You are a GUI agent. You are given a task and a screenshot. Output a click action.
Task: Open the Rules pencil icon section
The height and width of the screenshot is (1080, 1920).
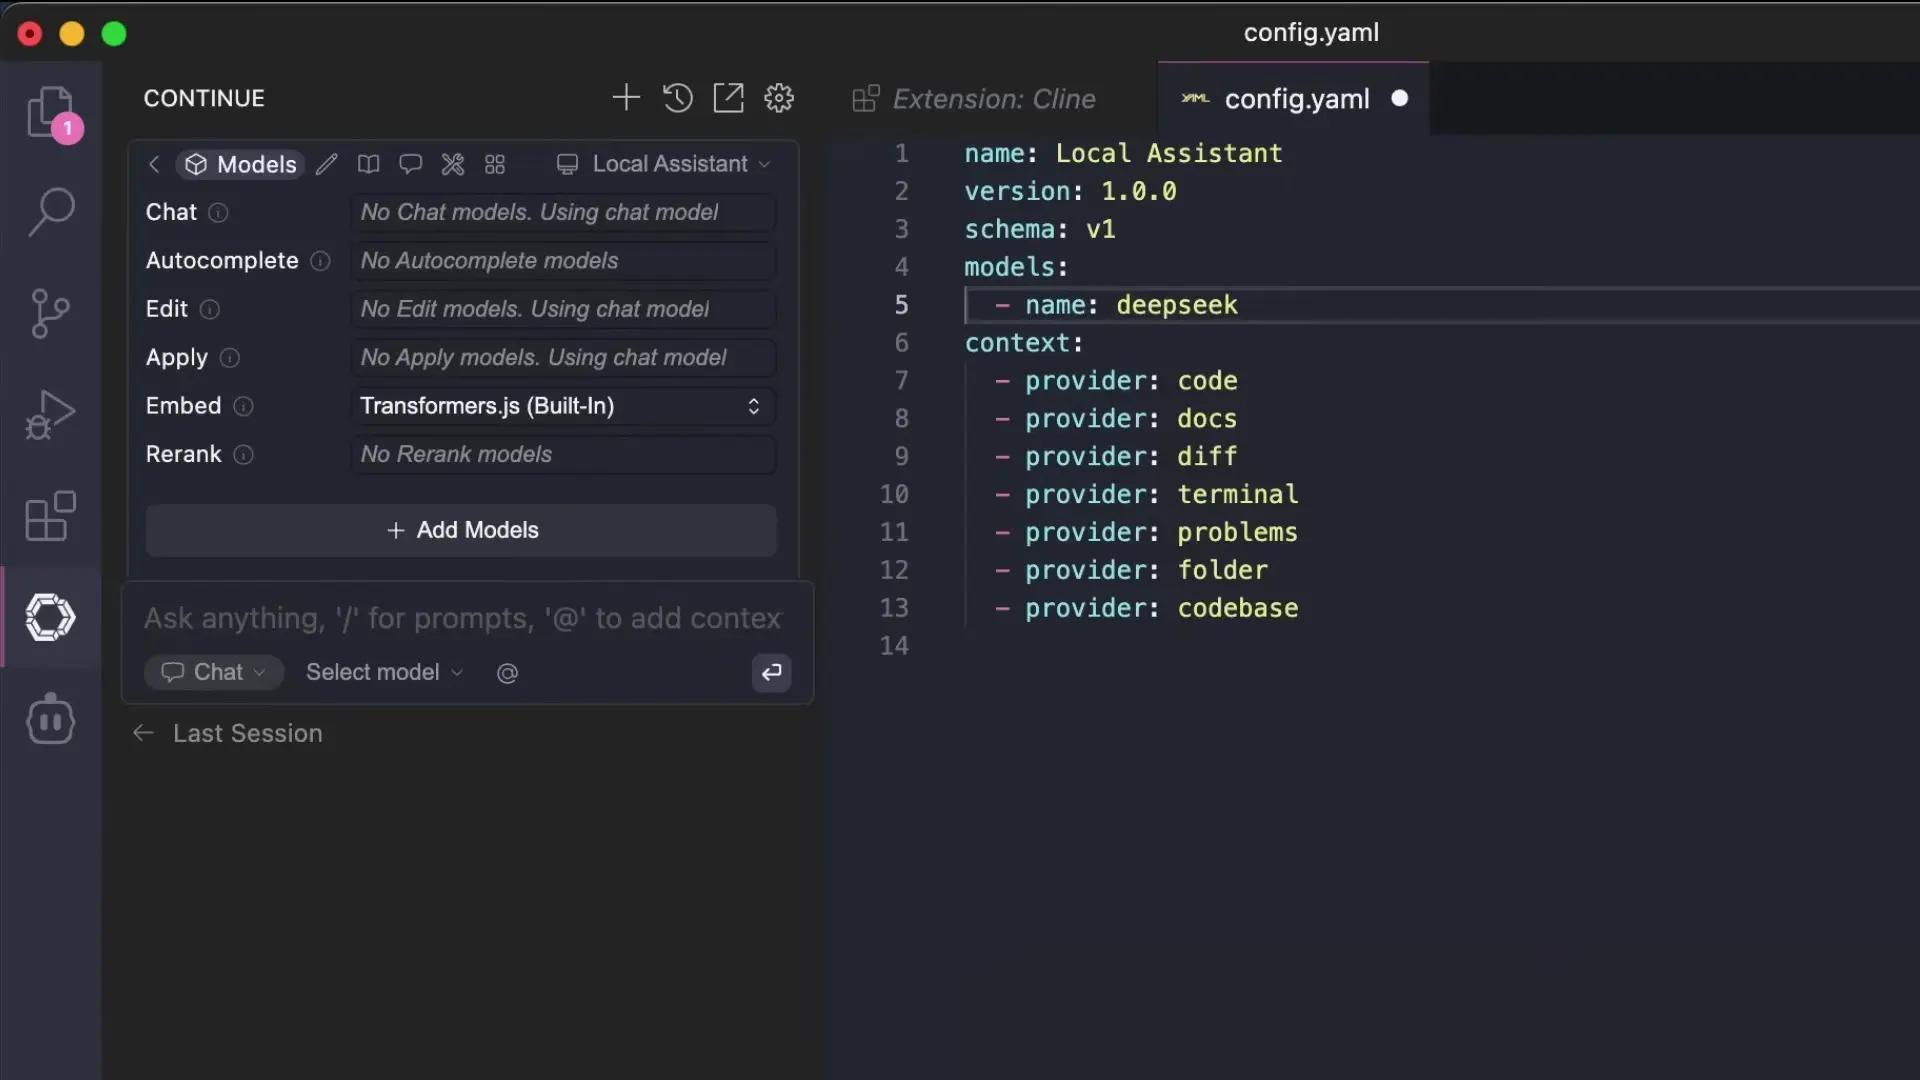point(327,164)
